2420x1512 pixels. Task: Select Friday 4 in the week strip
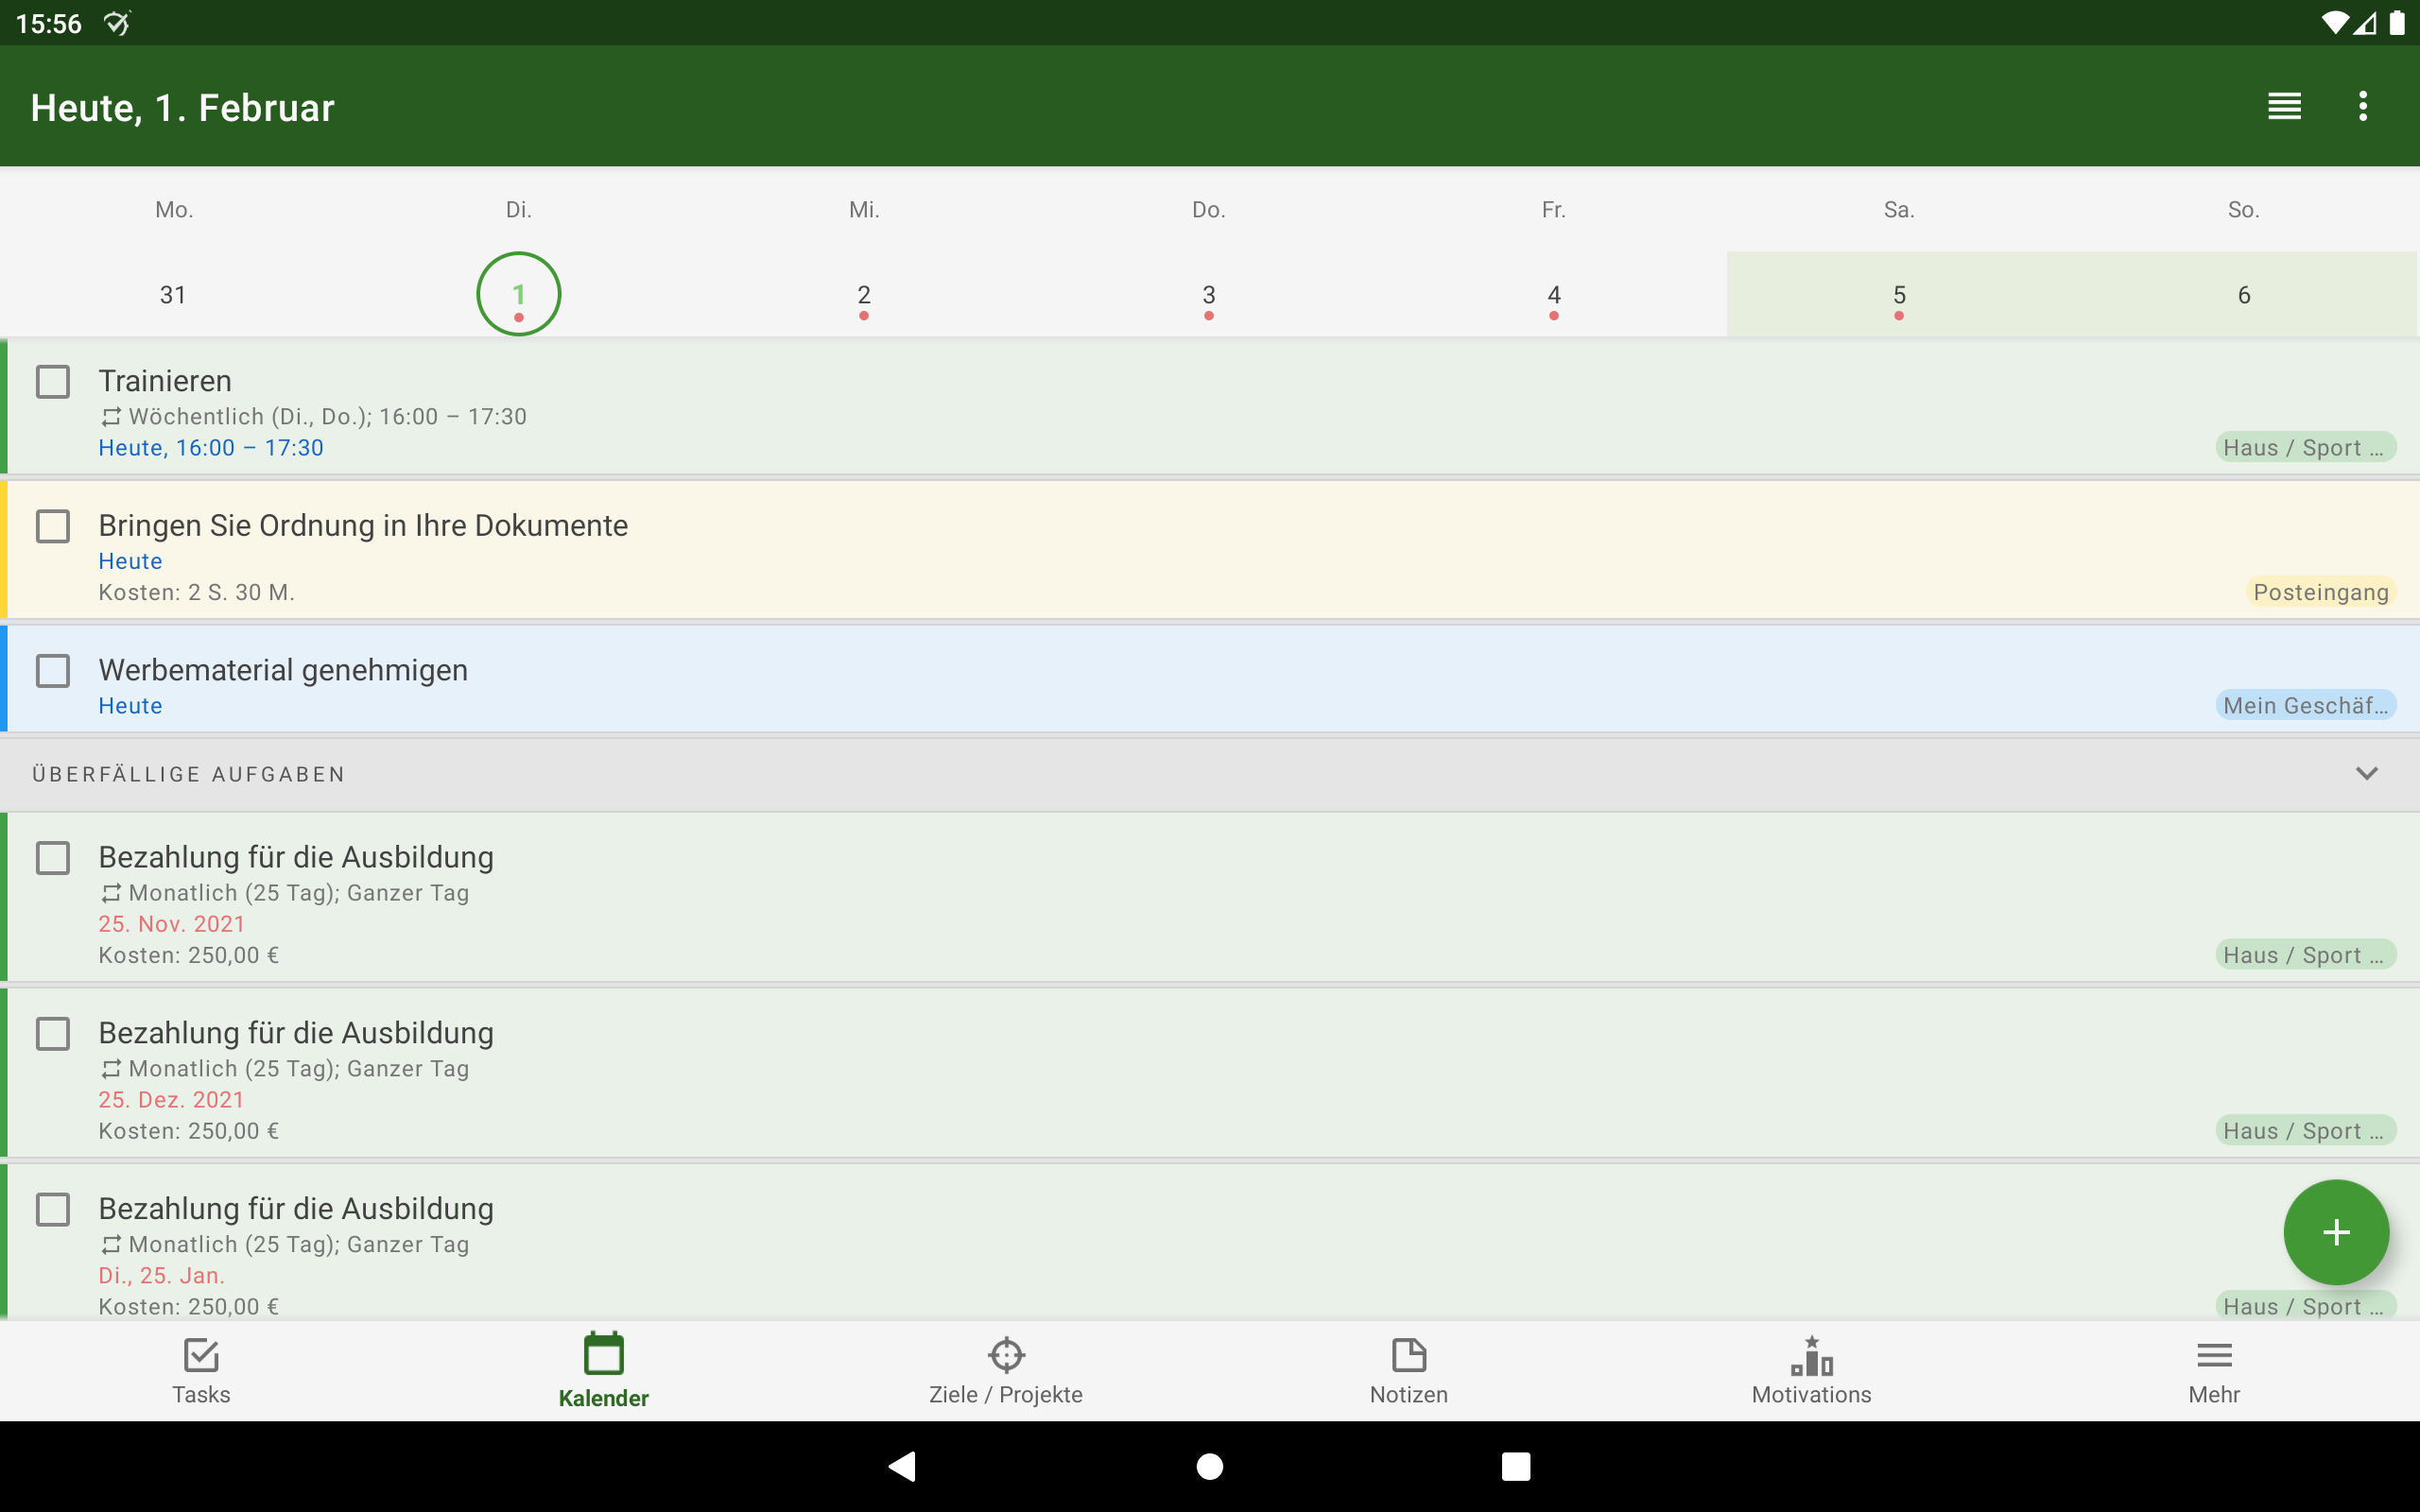1554,295
